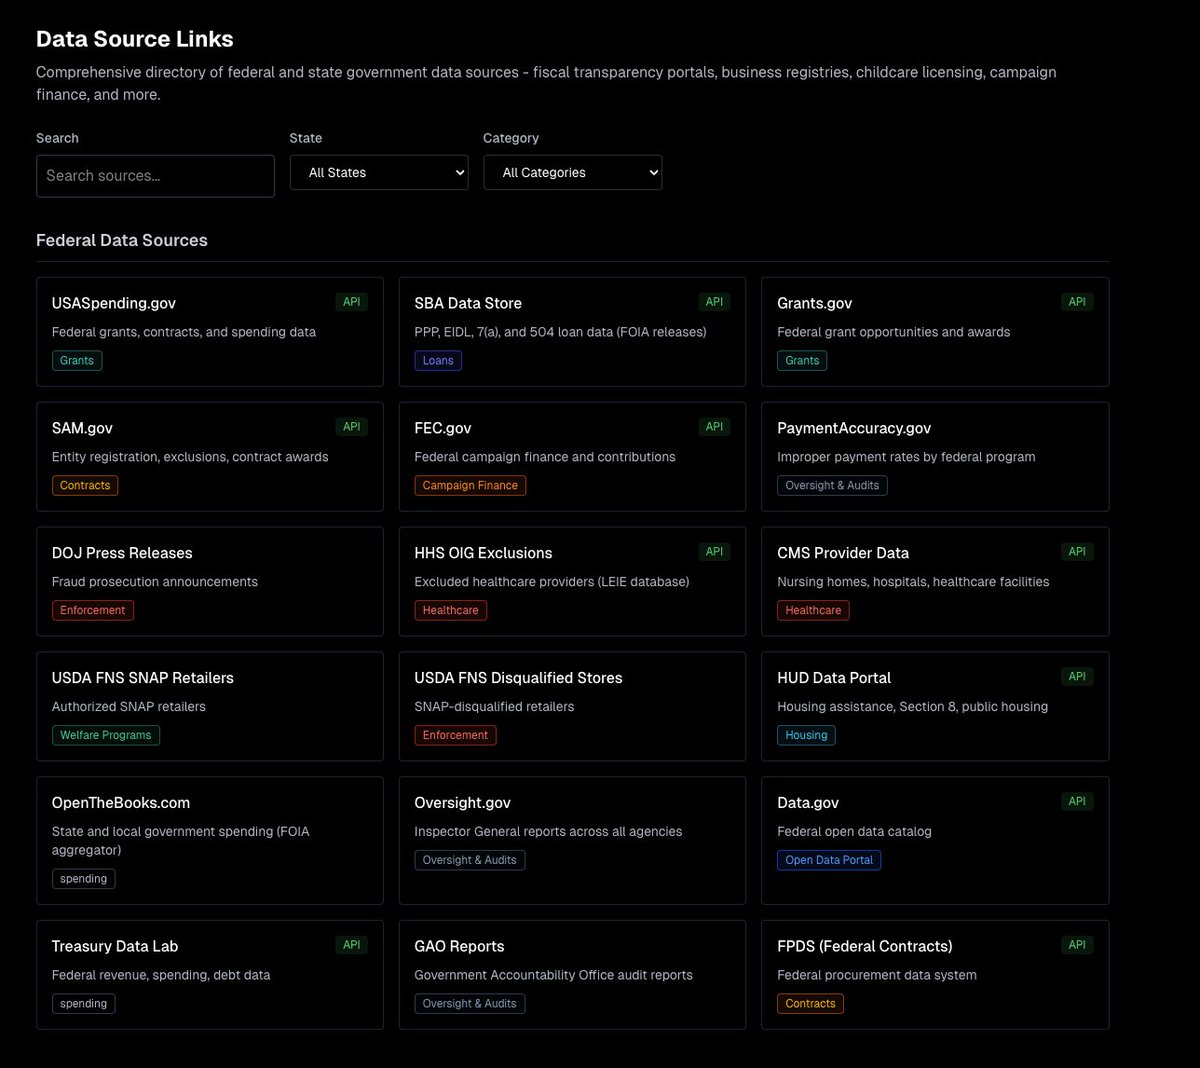
Task: Select the Welfare Programs tag on USDA FNS SNAP Retailers
Action: click(x=105, y=735)
